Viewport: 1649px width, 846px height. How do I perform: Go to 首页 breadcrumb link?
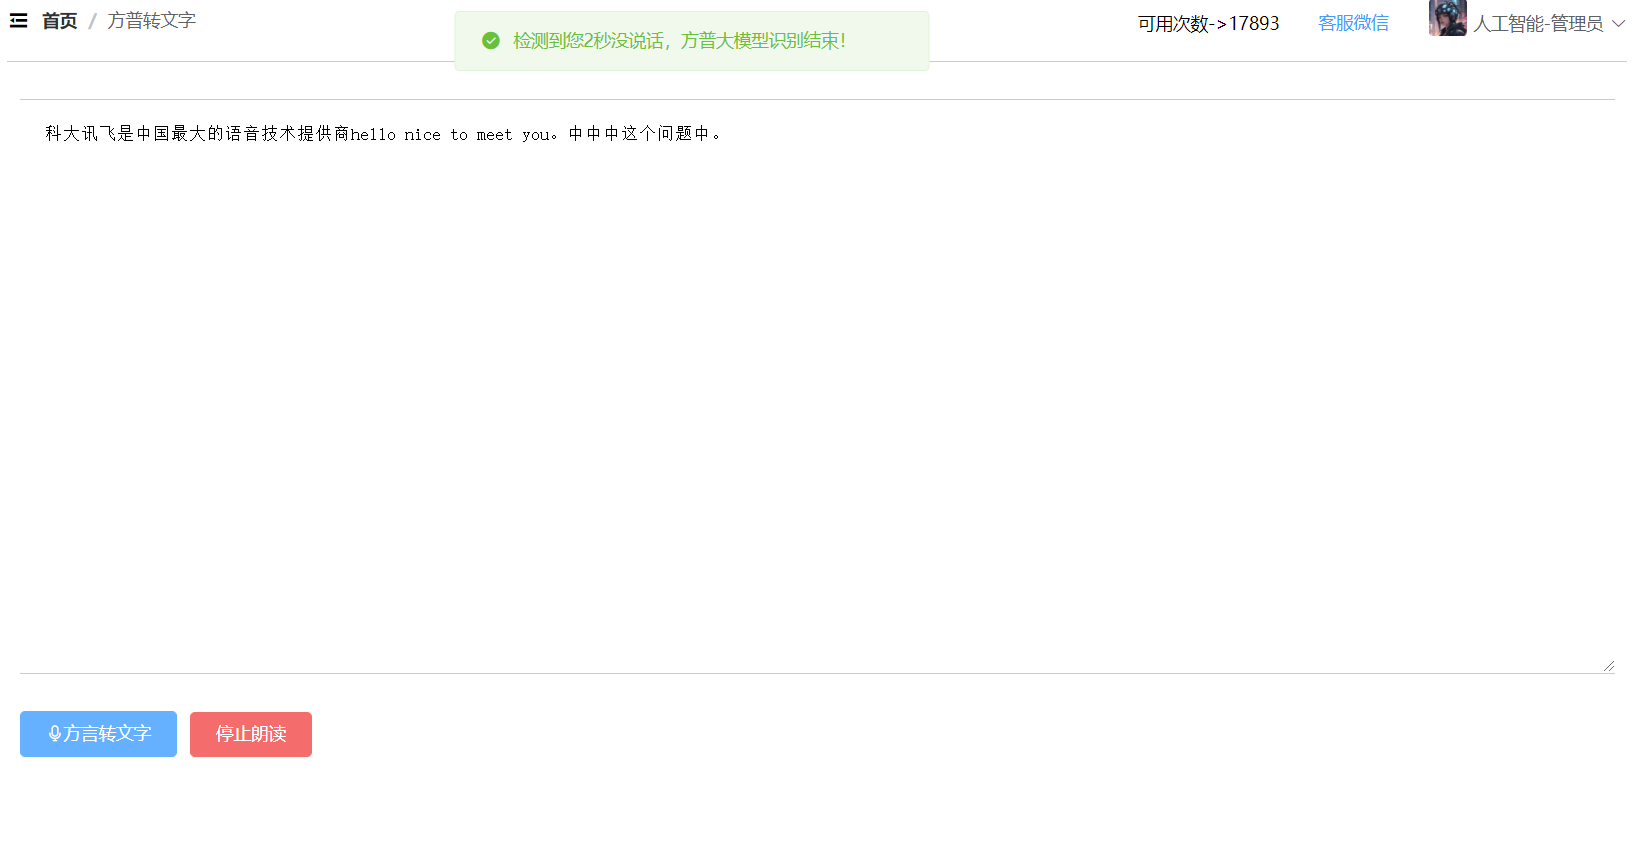(x=59, y=21)
